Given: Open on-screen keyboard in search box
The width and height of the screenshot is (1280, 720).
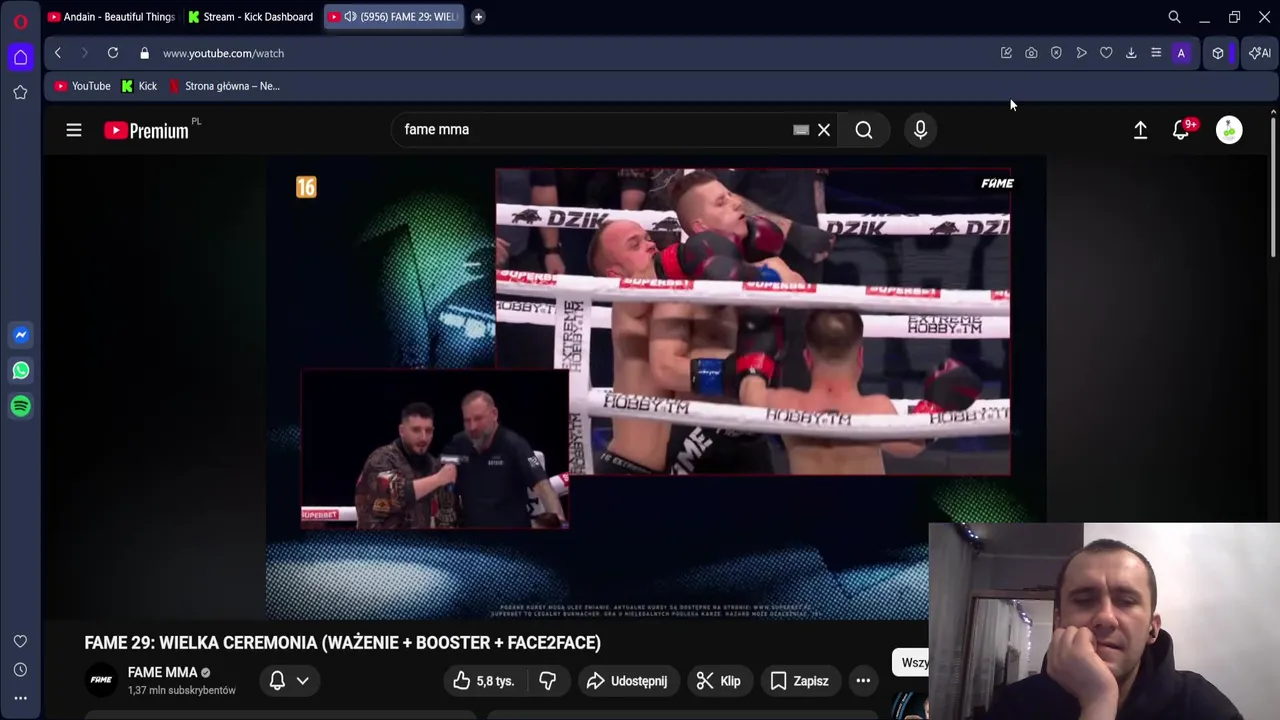Looking at the screenshot, I should point(801,130).
